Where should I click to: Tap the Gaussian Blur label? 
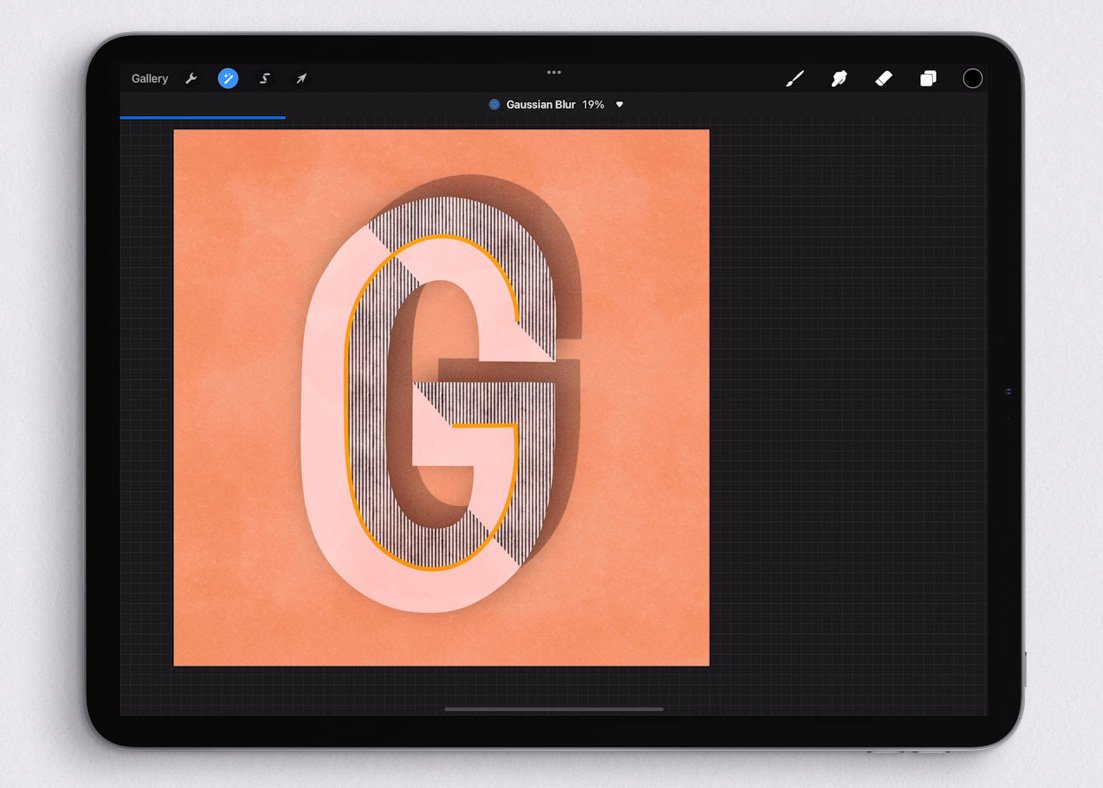(541, 104)
